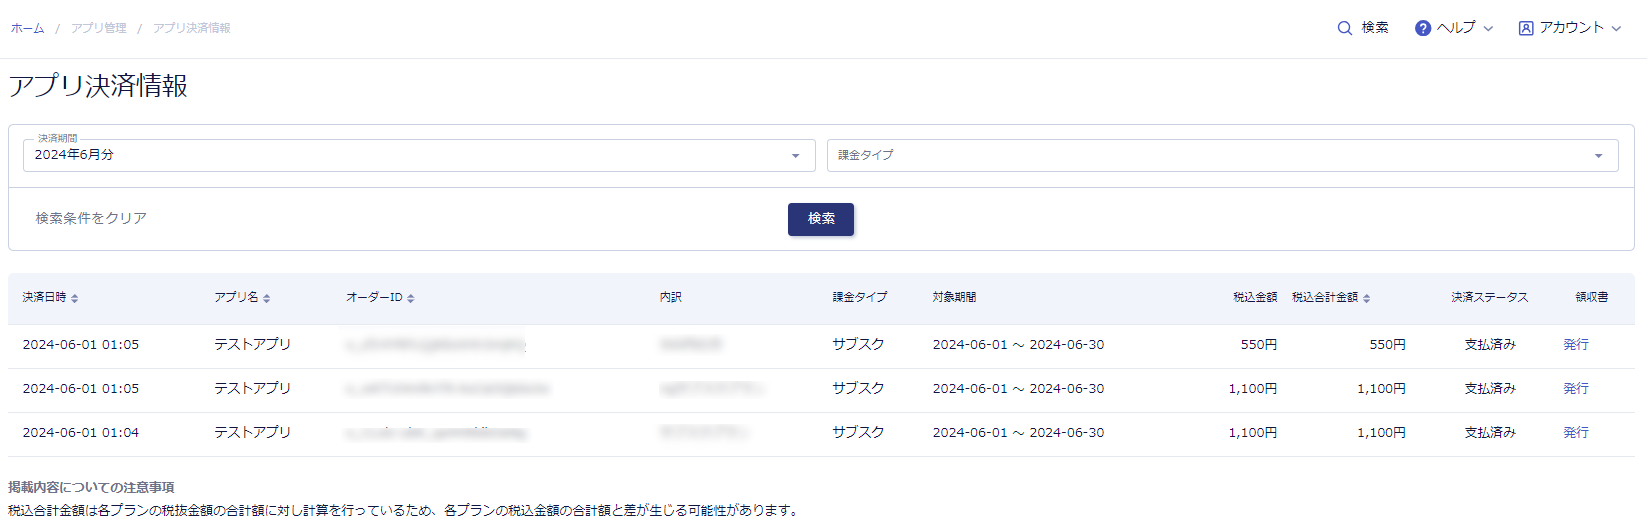Click the 550円 税込金額 cell
This screenshot has width=1647, height=532.
[x=1259, y=344]
